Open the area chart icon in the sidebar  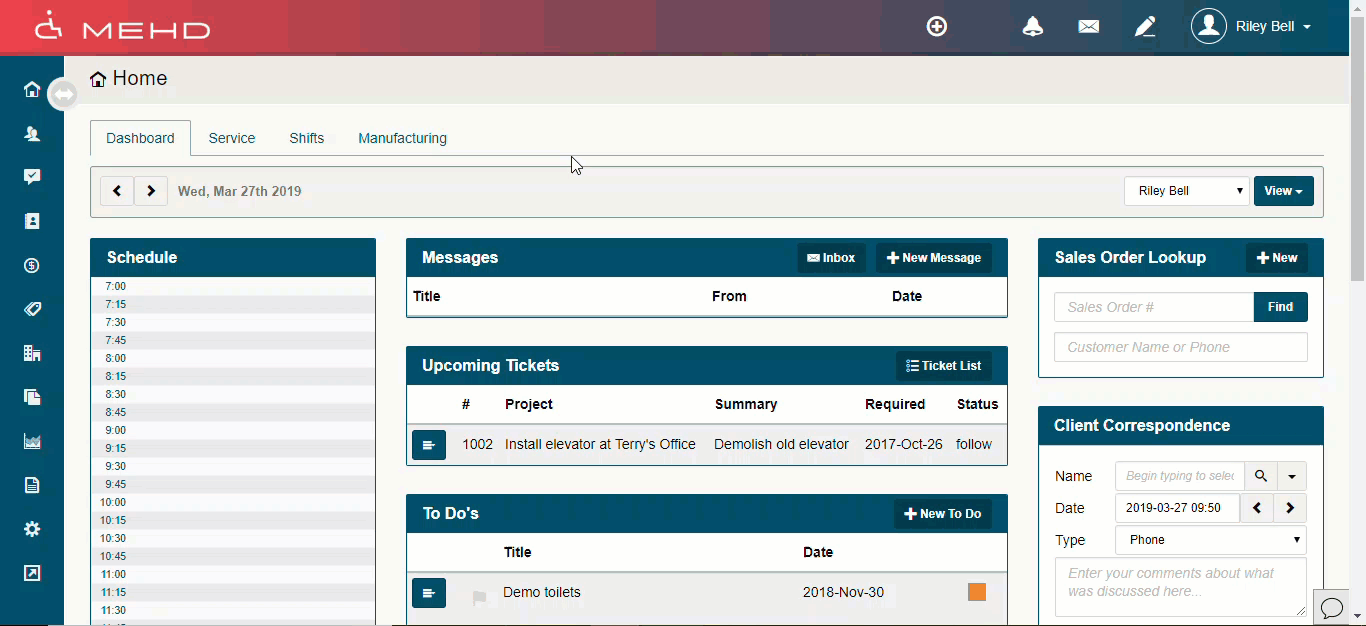point(32,441)
